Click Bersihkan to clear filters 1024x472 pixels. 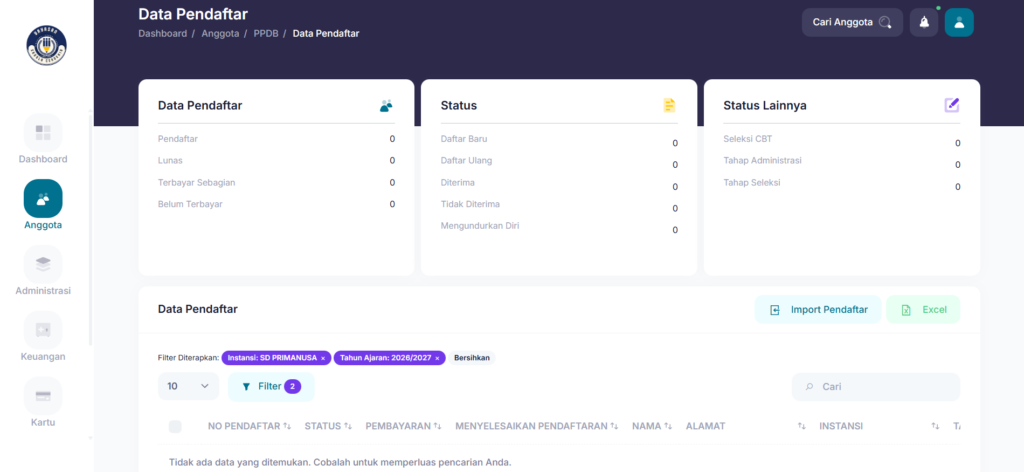pos(472,358)
